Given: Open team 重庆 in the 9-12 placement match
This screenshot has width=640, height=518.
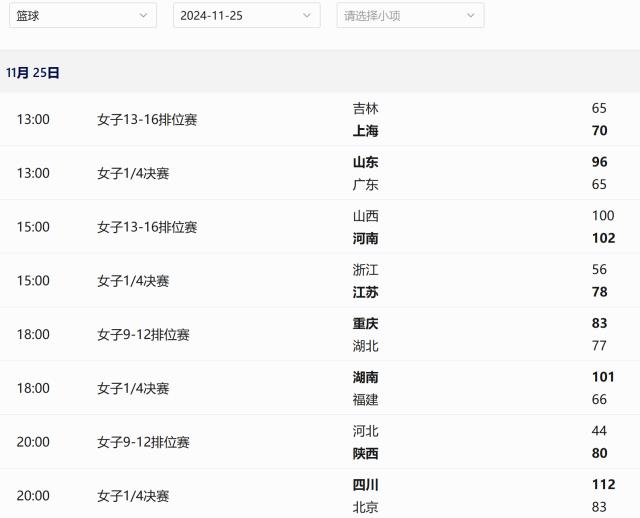Looking at the screenshot, I should tap(366, 324).
